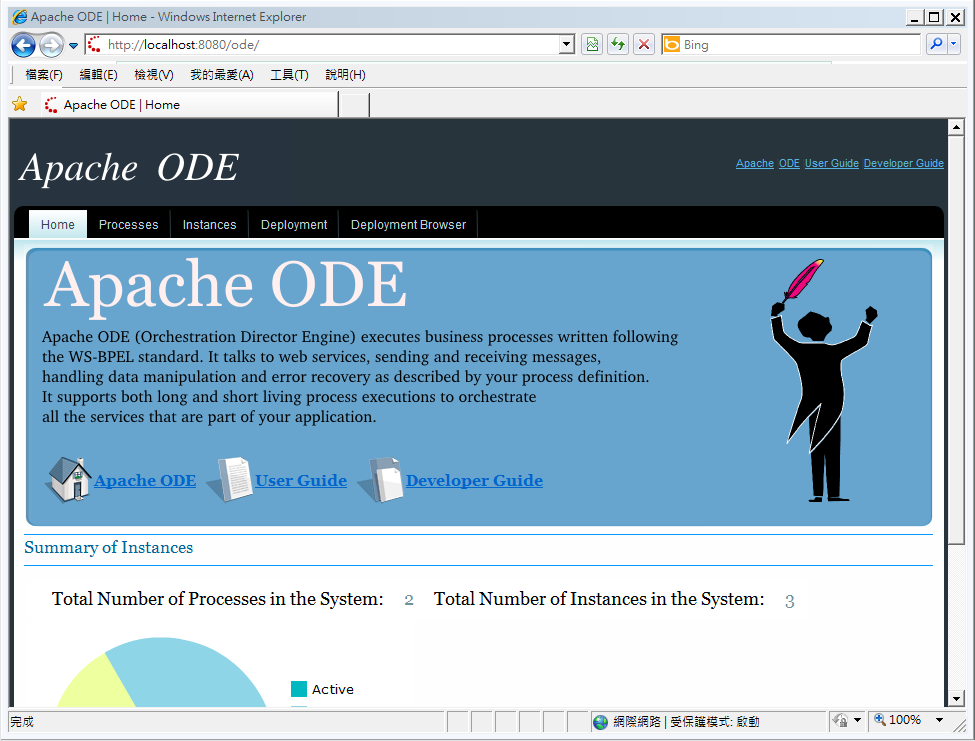Click the teal Active legend swatch

(x=299, y=689)
